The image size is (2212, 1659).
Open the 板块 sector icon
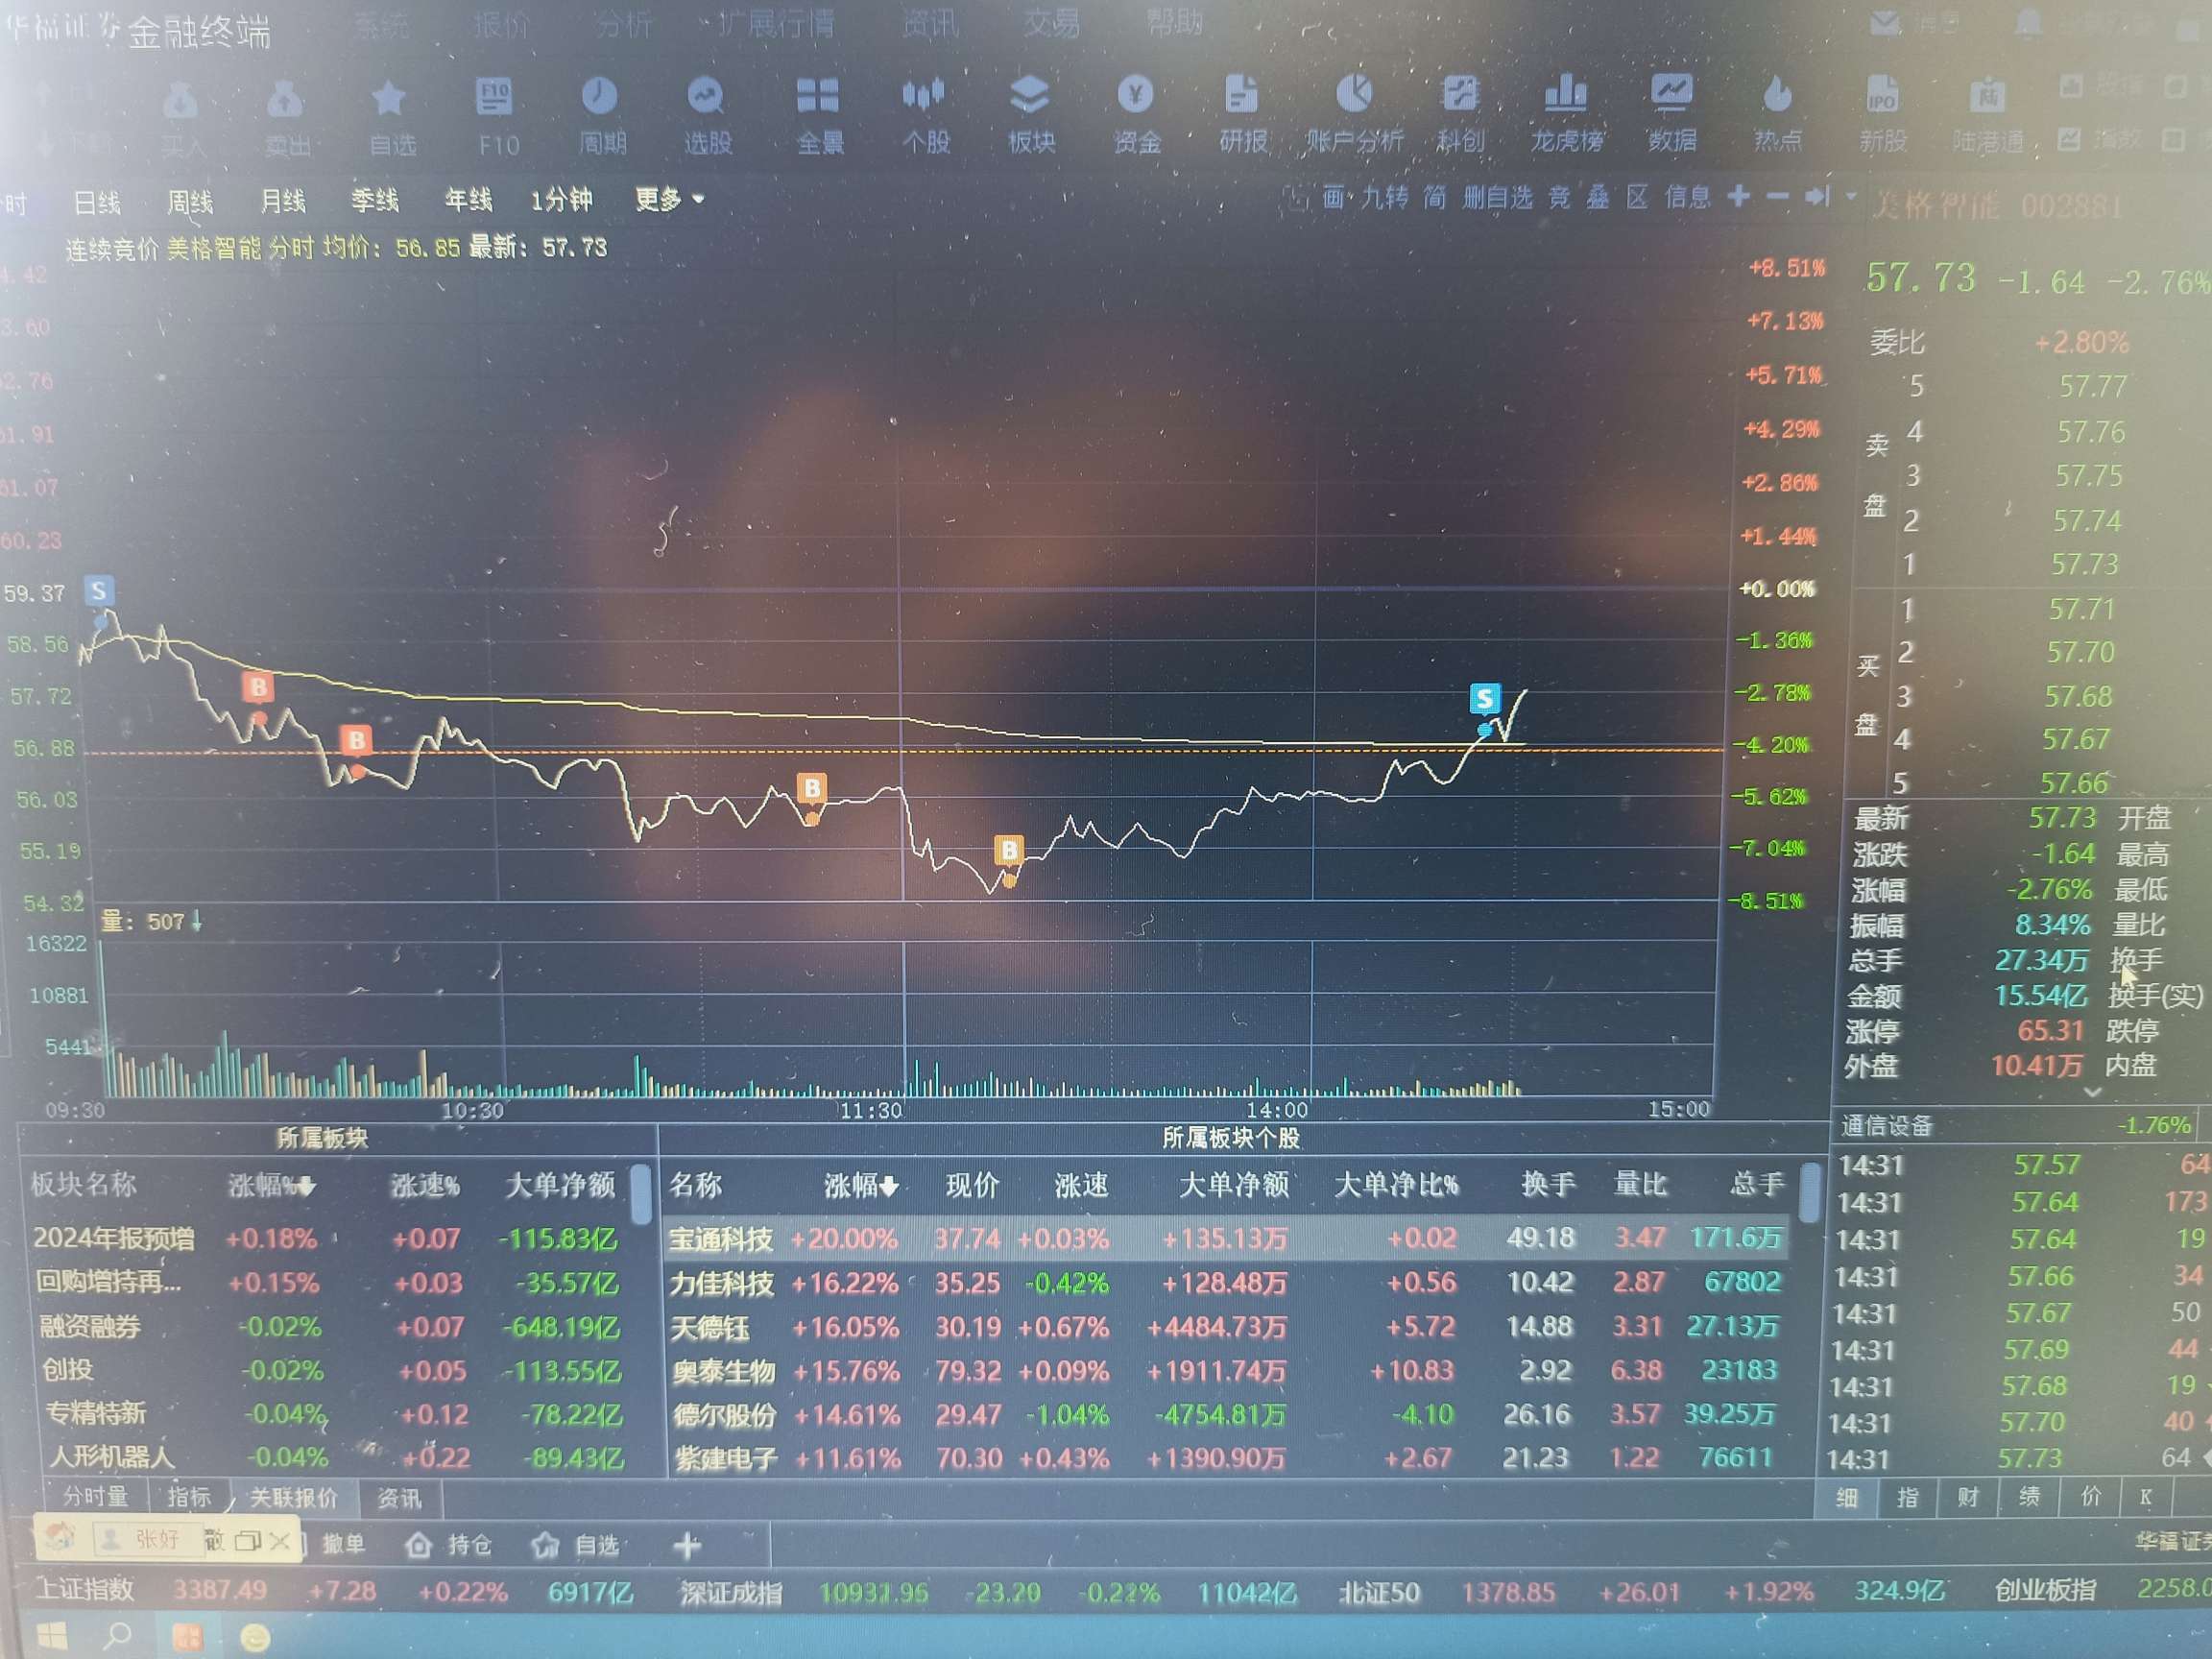click(x=1030, y=97)
